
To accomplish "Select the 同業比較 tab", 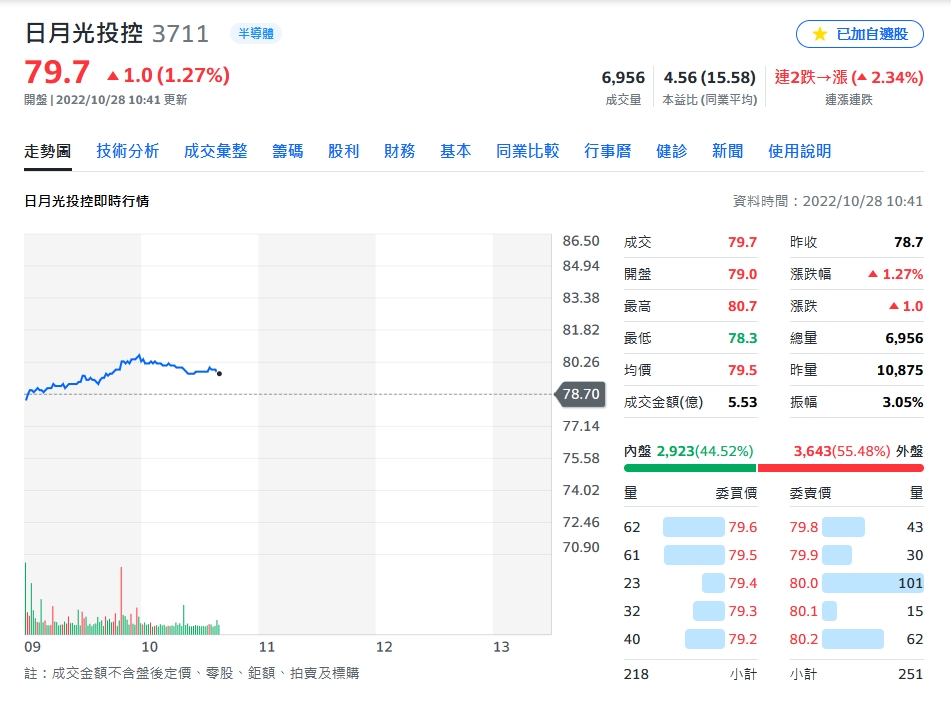I will [528, 151].
